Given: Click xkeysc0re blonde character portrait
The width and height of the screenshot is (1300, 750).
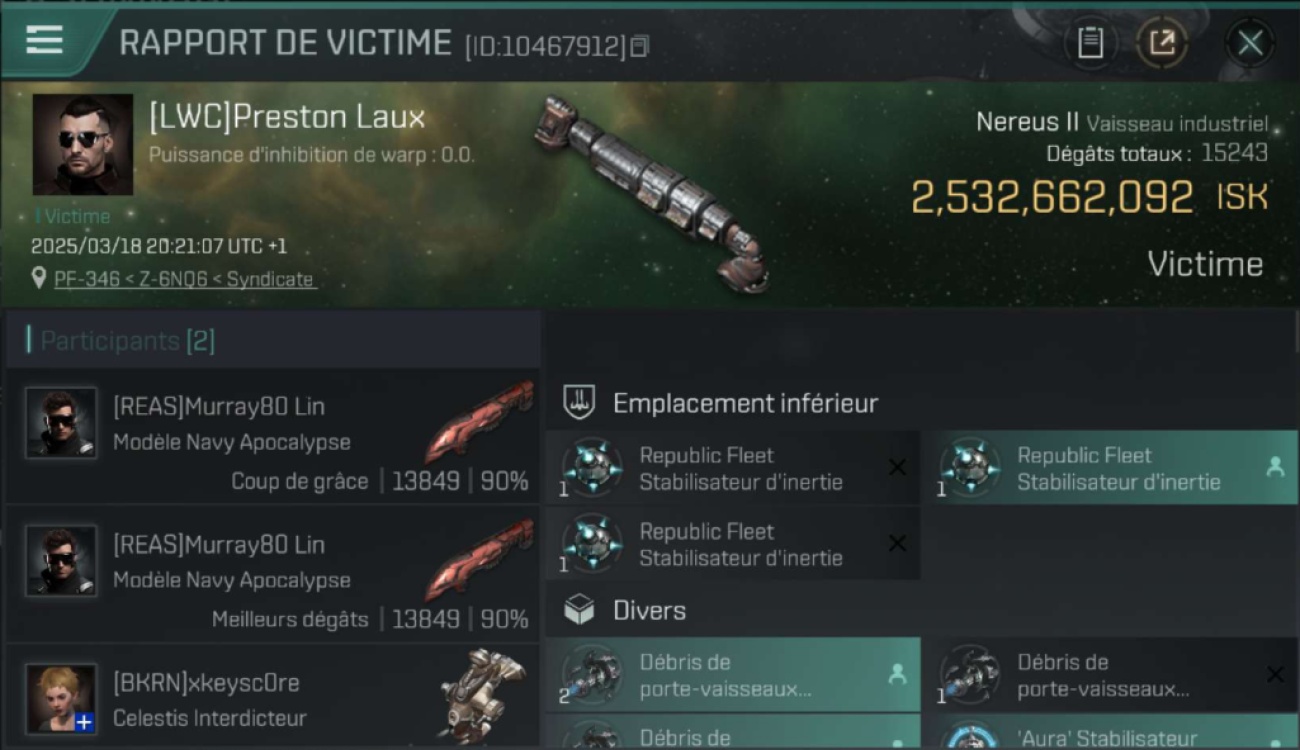Looking at the screenshot, I should click(x=61, y=698).
